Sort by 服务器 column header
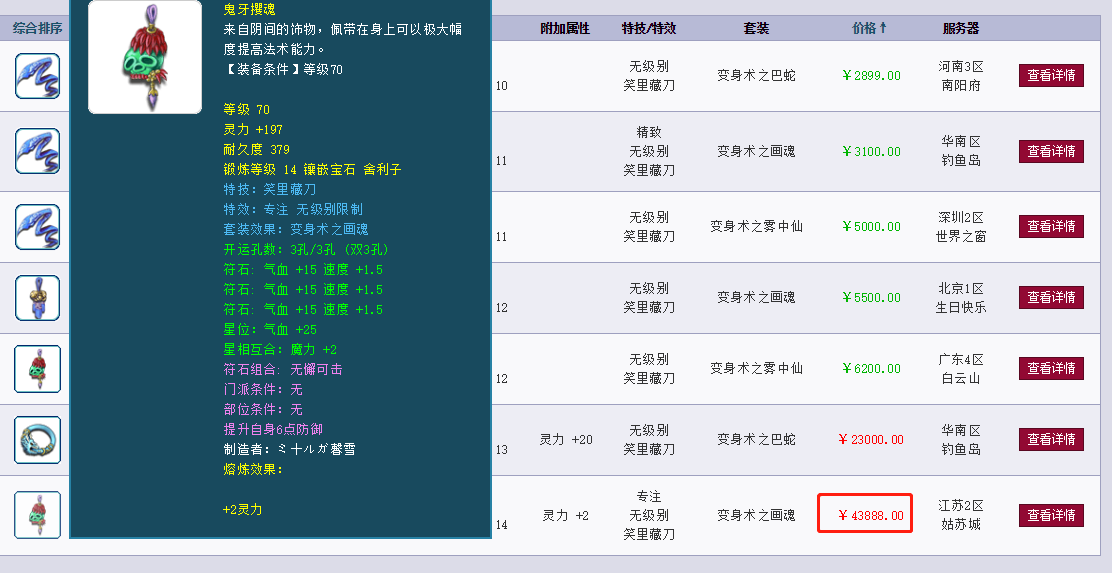Viewport: 1112px width, 573px height. point(961,28)
